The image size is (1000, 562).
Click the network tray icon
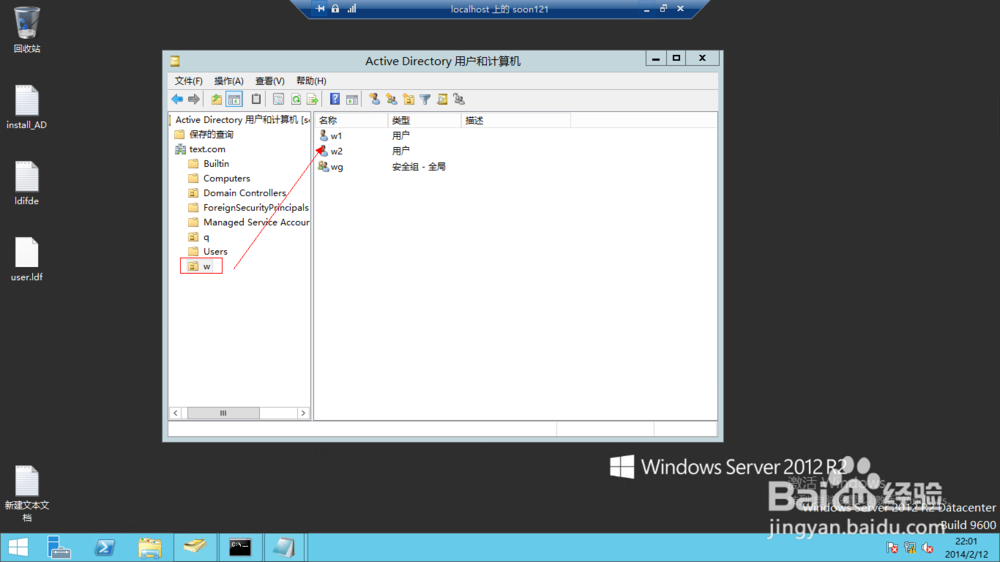click(x=910, y=547)
